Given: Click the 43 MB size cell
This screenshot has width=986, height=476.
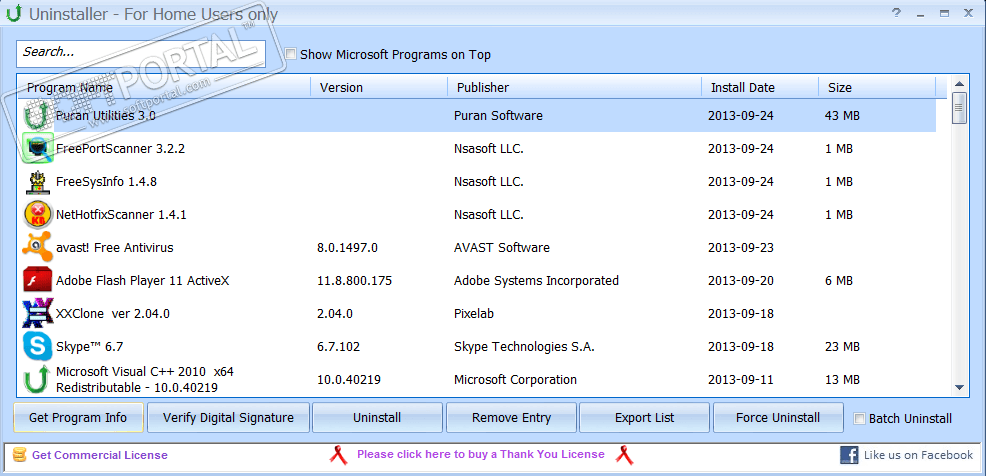Looking at the screenshot, I should coord(842,116).
